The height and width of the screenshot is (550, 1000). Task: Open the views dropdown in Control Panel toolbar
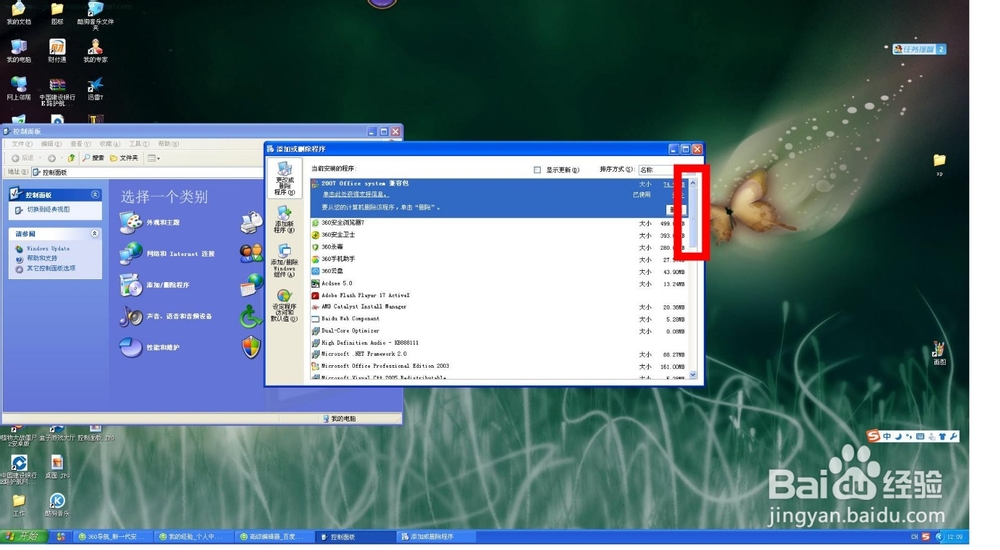tap(154, 158)
